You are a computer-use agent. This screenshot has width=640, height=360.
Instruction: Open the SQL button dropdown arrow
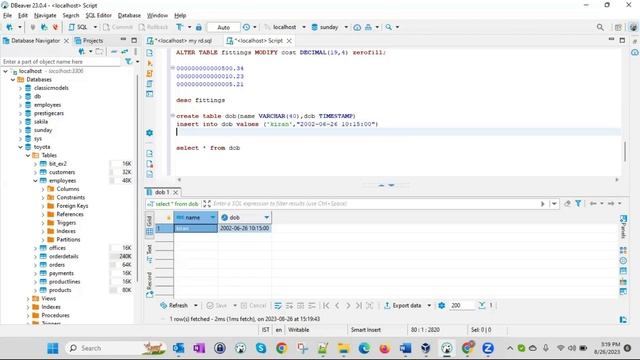click(x=95, y=27)
